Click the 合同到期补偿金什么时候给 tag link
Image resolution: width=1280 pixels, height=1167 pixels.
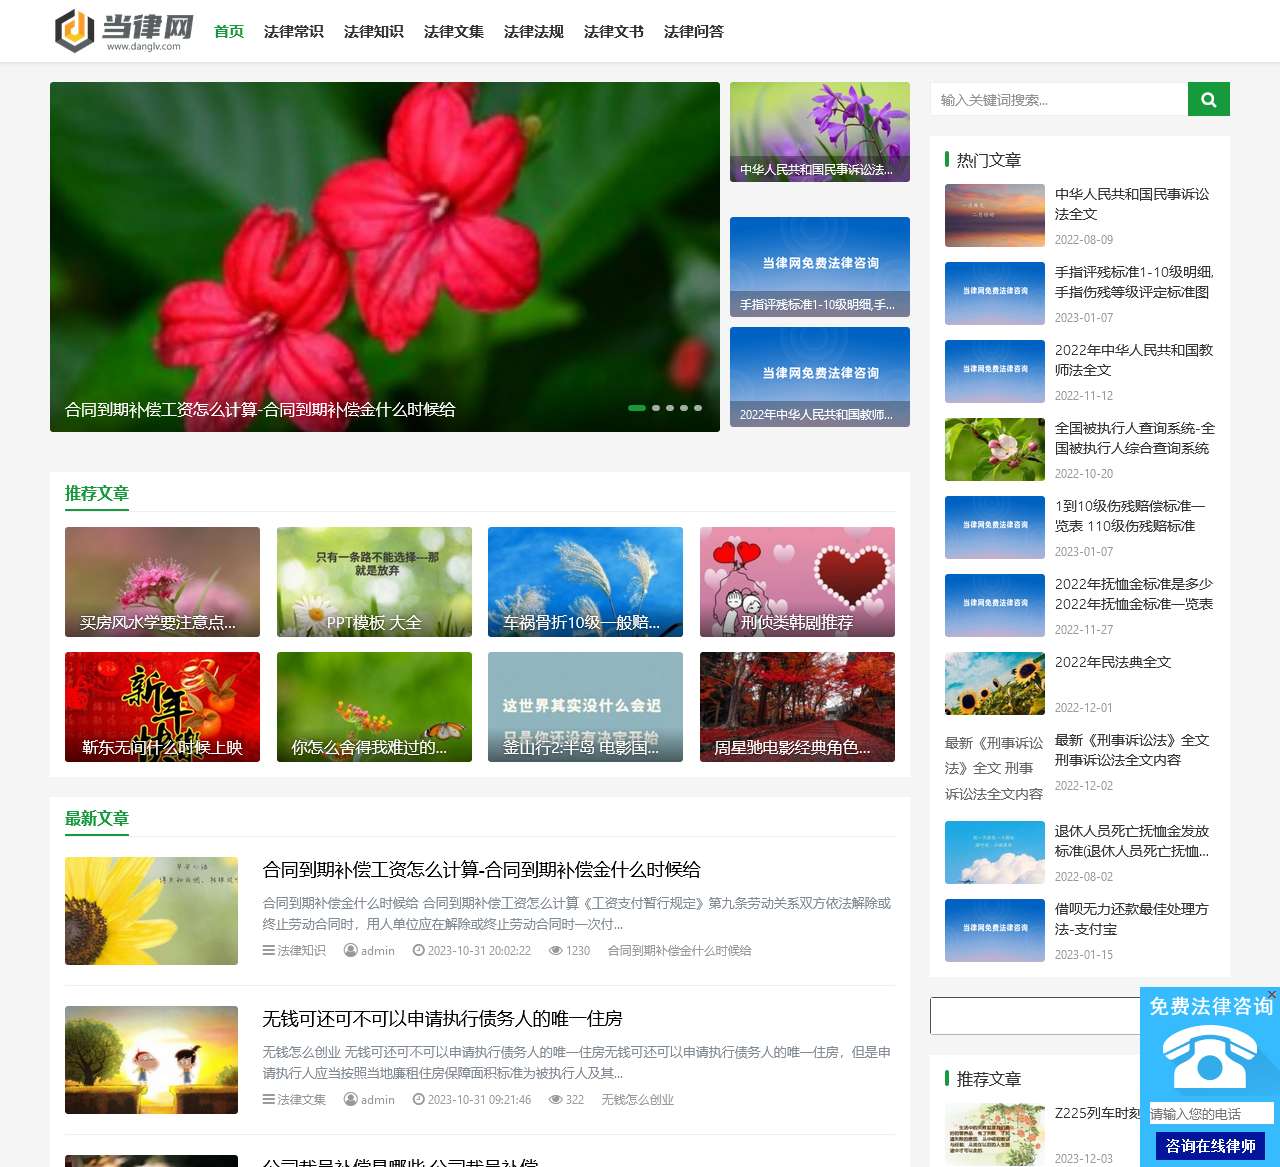click(x=679, y=950)
